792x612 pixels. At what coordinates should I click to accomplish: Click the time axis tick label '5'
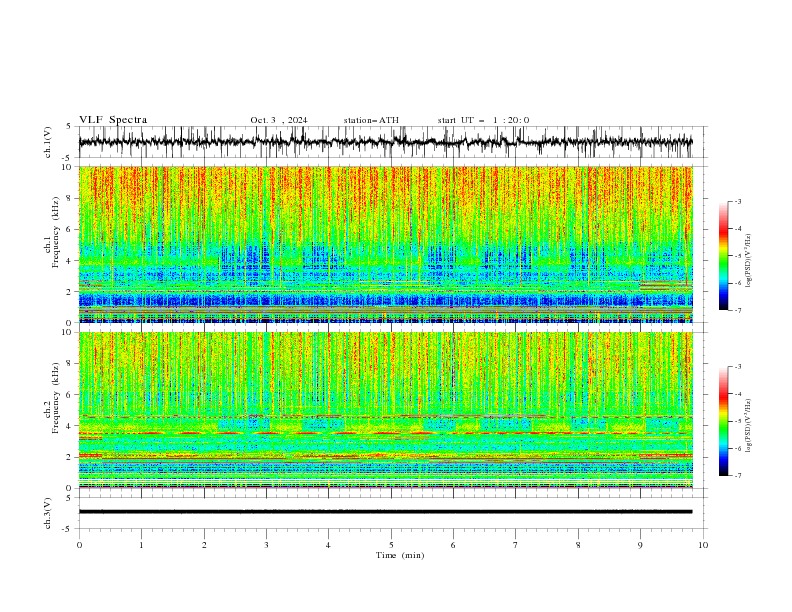391,545
